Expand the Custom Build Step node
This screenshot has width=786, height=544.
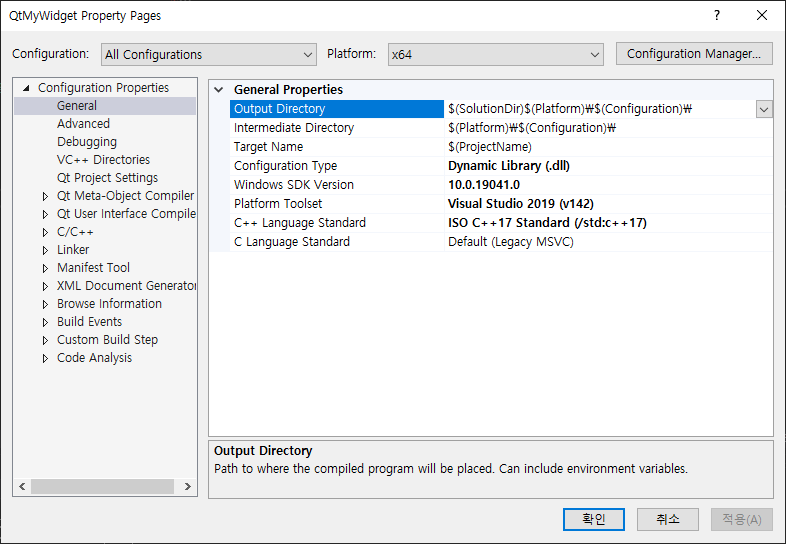pyautogui.click(x=45, y=340)
